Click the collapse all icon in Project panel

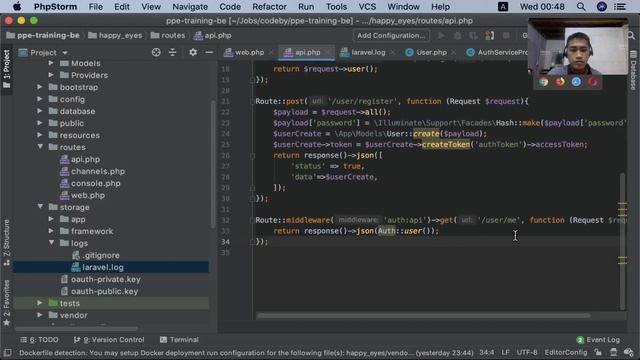(x=173, y=52)
